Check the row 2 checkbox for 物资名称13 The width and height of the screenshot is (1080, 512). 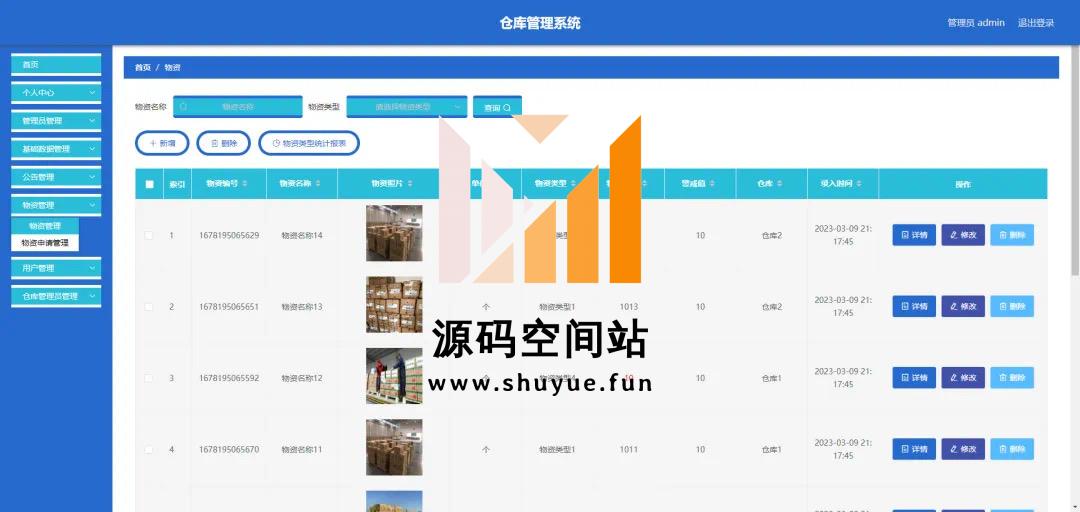tap(149, 307)
